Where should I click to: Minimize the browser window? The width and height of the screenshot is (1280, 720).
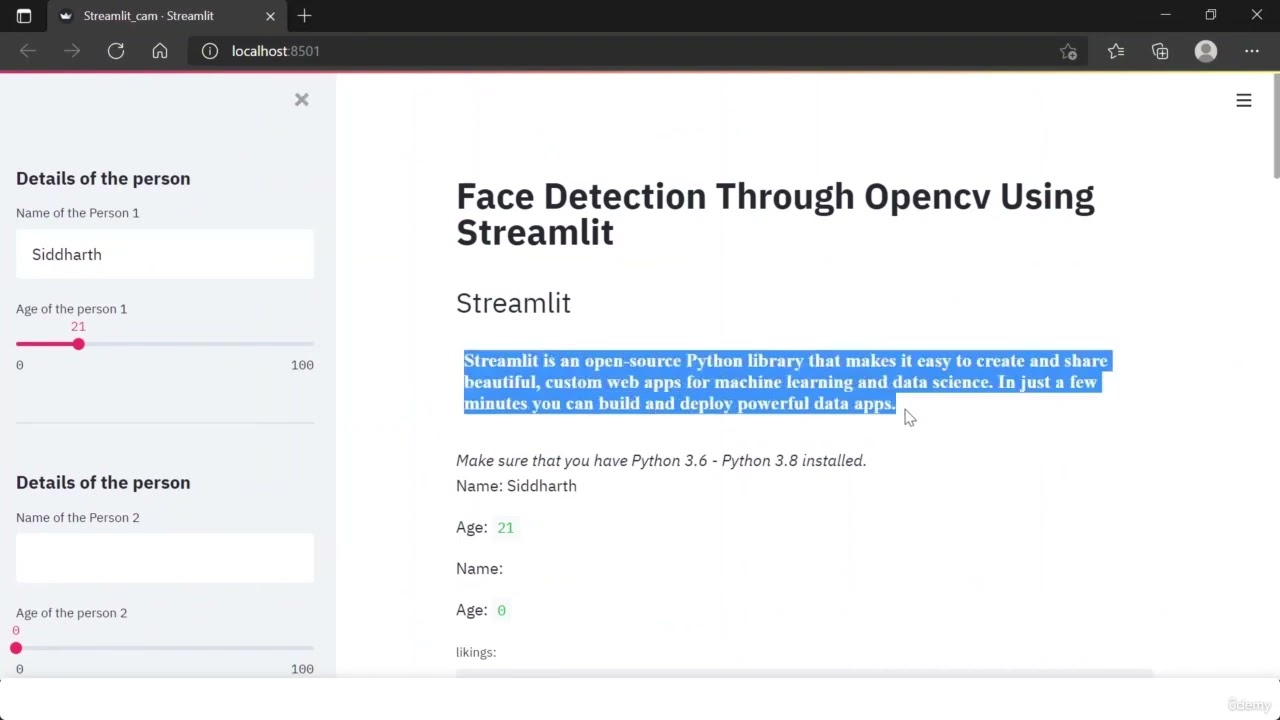pyautogui.click(x=1165, y=15)
